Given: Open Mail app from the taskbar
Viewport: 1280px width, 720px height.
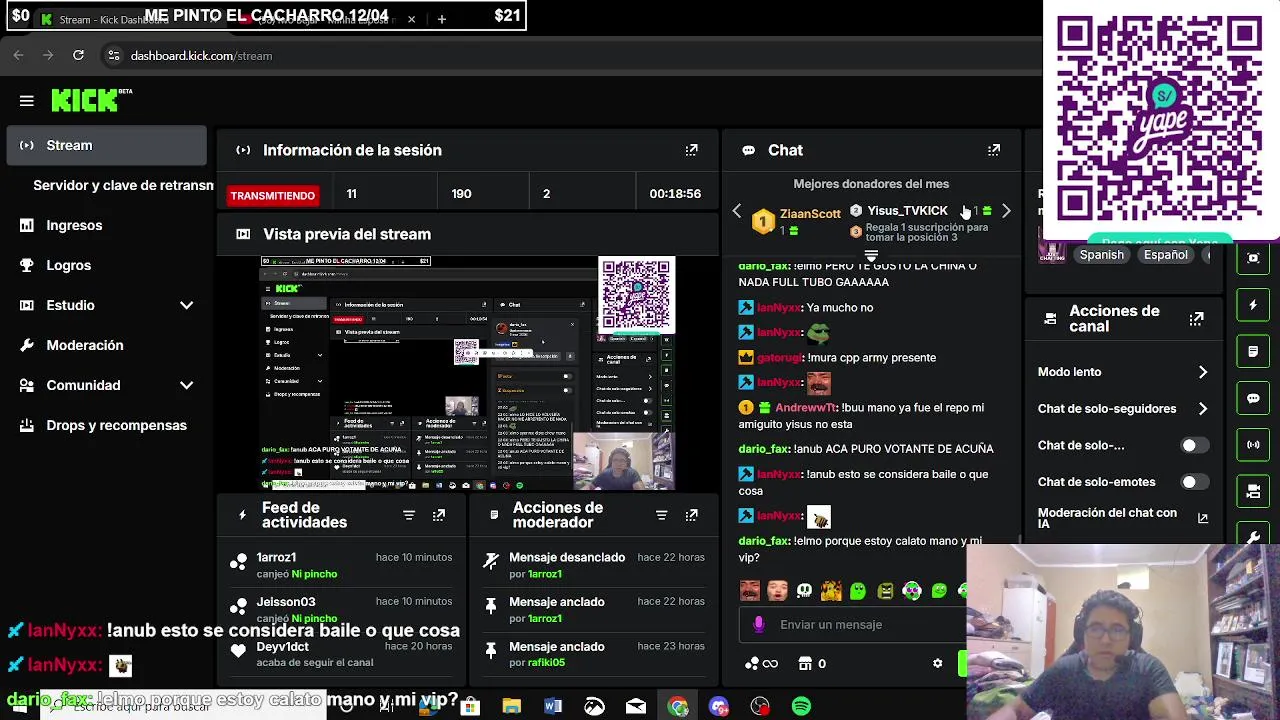Looking at the screenshot, I should (636, 706).
